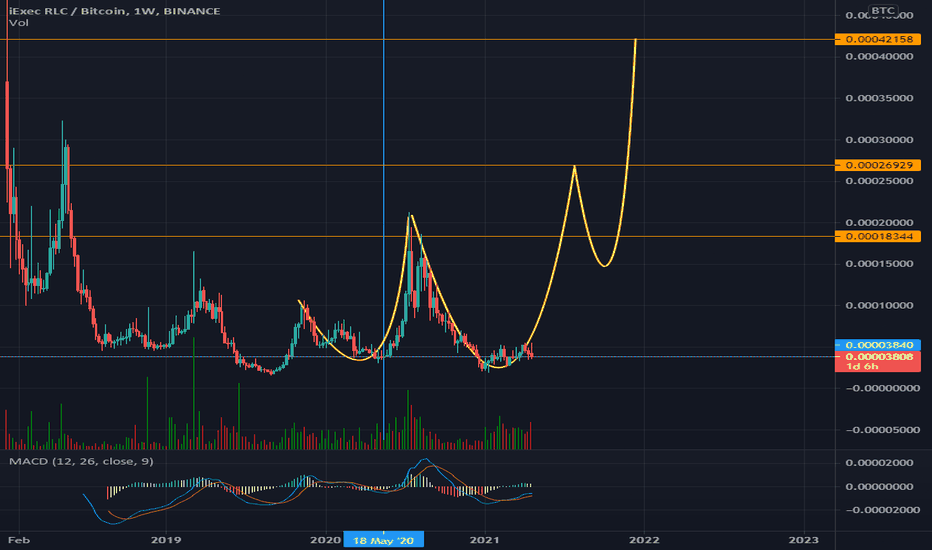Screen dimensions: 932x550
Task: Click the 0.00015000 price scale value
Action: (879, 263)
